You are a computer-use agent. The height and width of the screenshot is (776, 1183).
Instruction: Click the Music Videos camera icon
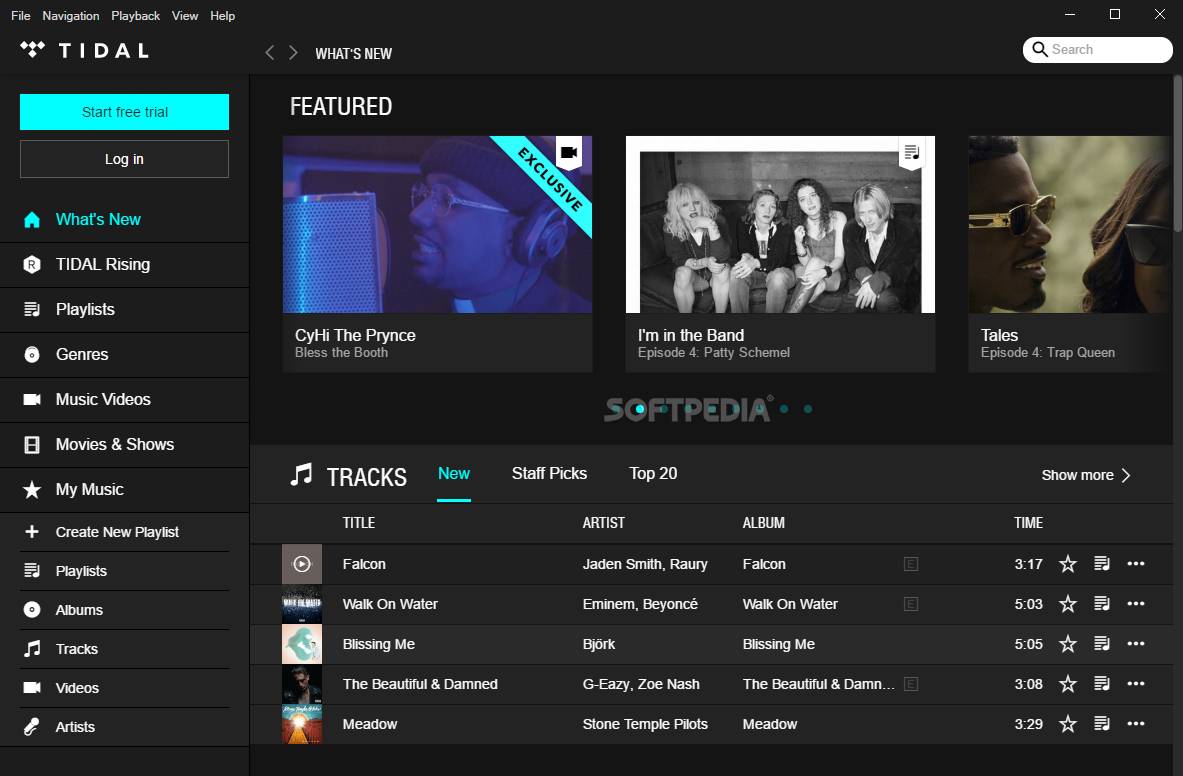point(32,400)
